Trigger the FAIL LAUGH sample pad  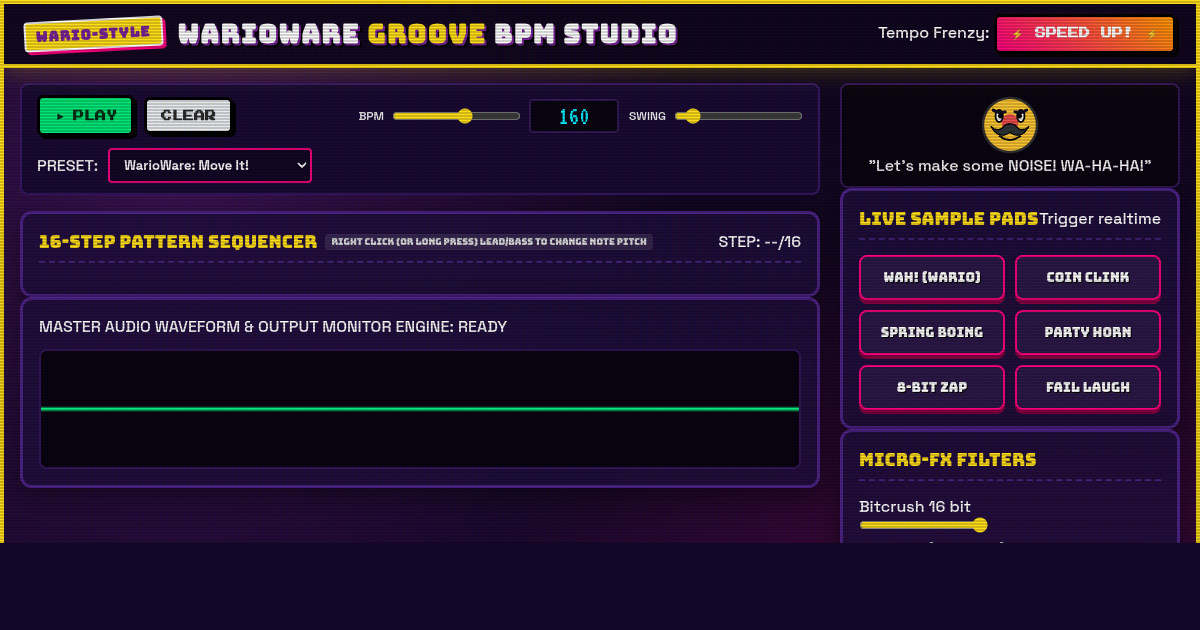tap(1088, 387)
